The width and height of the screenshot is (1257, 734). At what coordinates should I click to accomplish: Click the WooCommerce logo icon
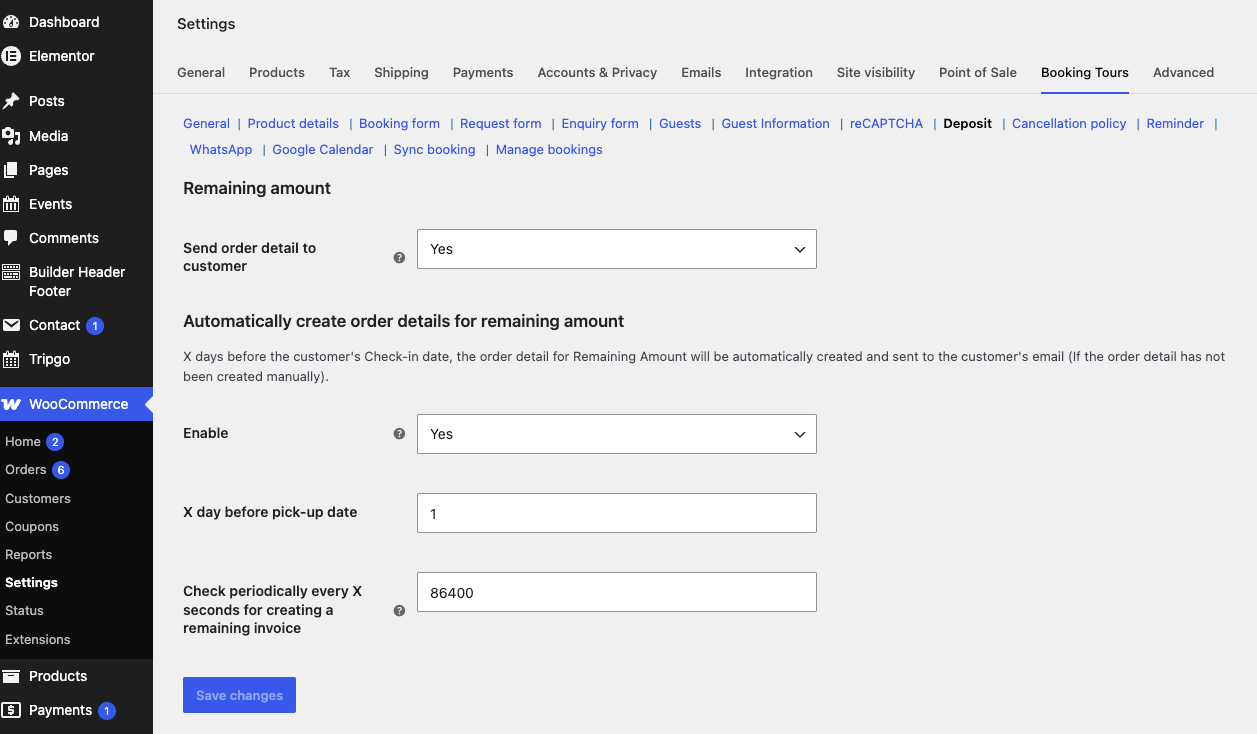point(12,404)
